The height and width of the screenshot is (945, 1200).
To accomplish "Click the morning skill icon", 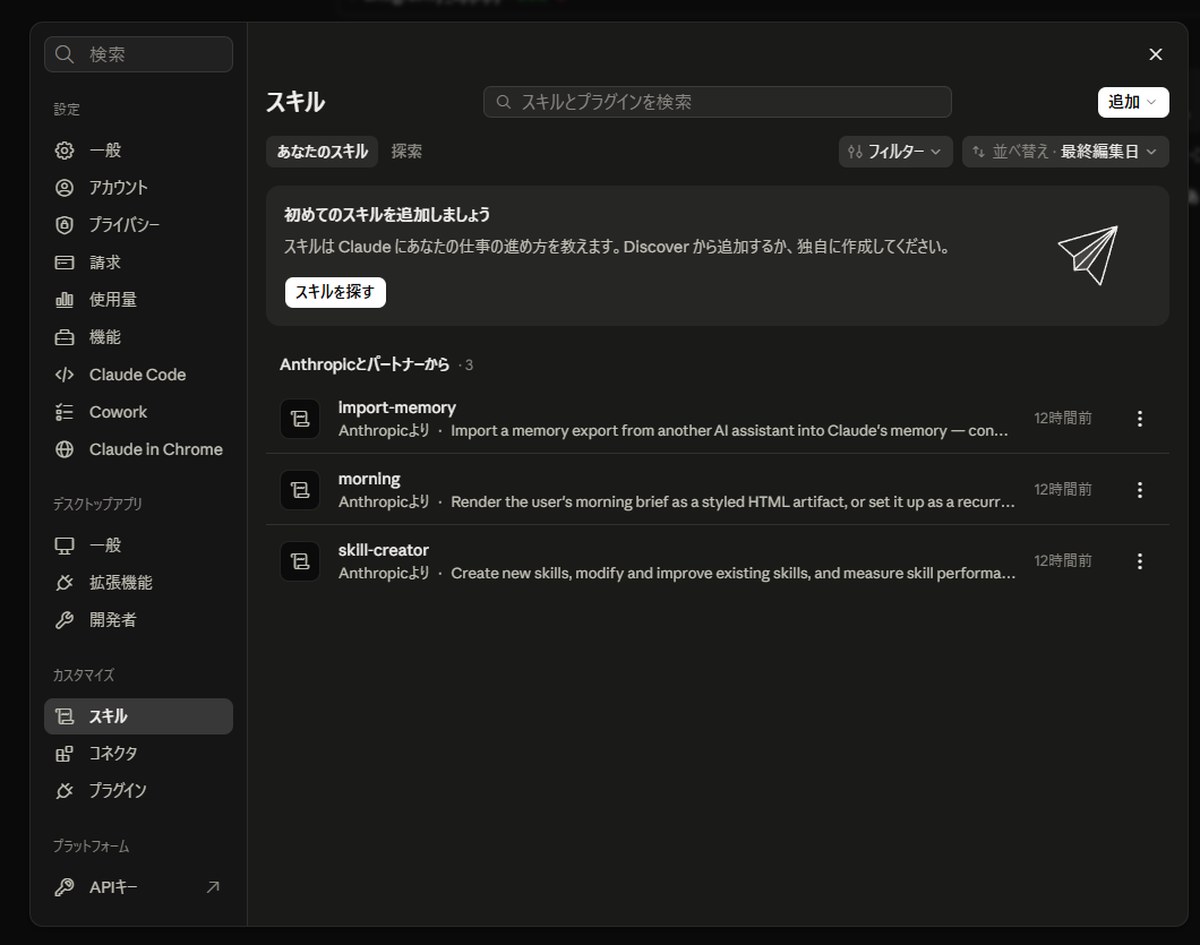I will [x=300, y=490].
